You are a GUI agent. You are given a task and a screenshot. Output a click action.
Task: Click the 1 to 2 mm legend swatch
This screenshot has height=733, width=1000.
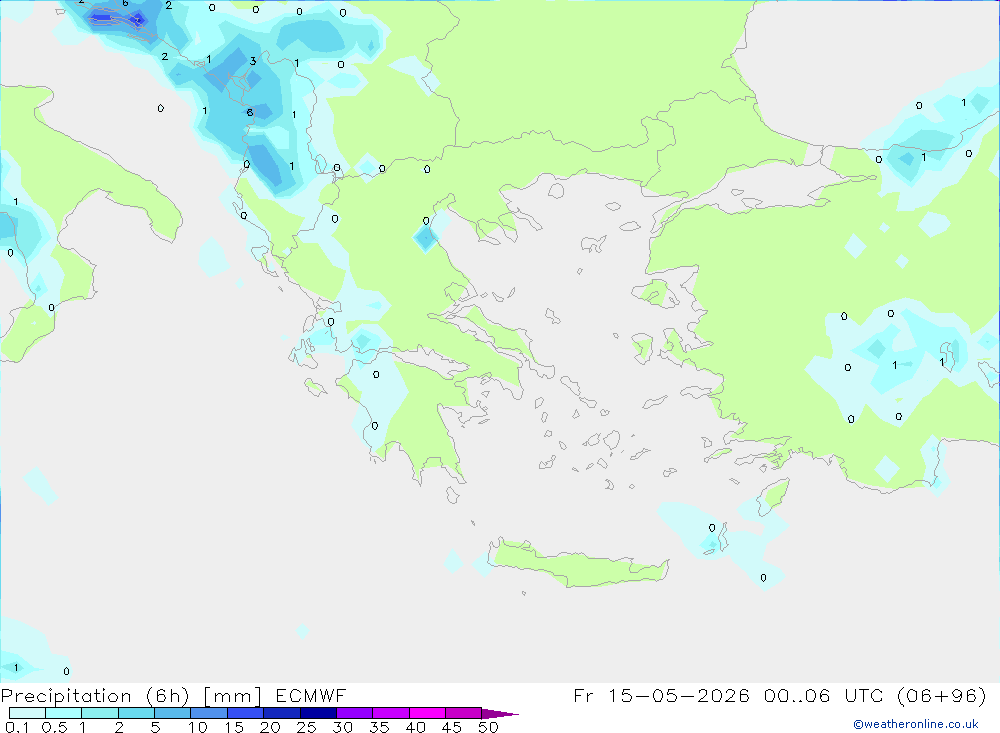(x=100, y=713)
